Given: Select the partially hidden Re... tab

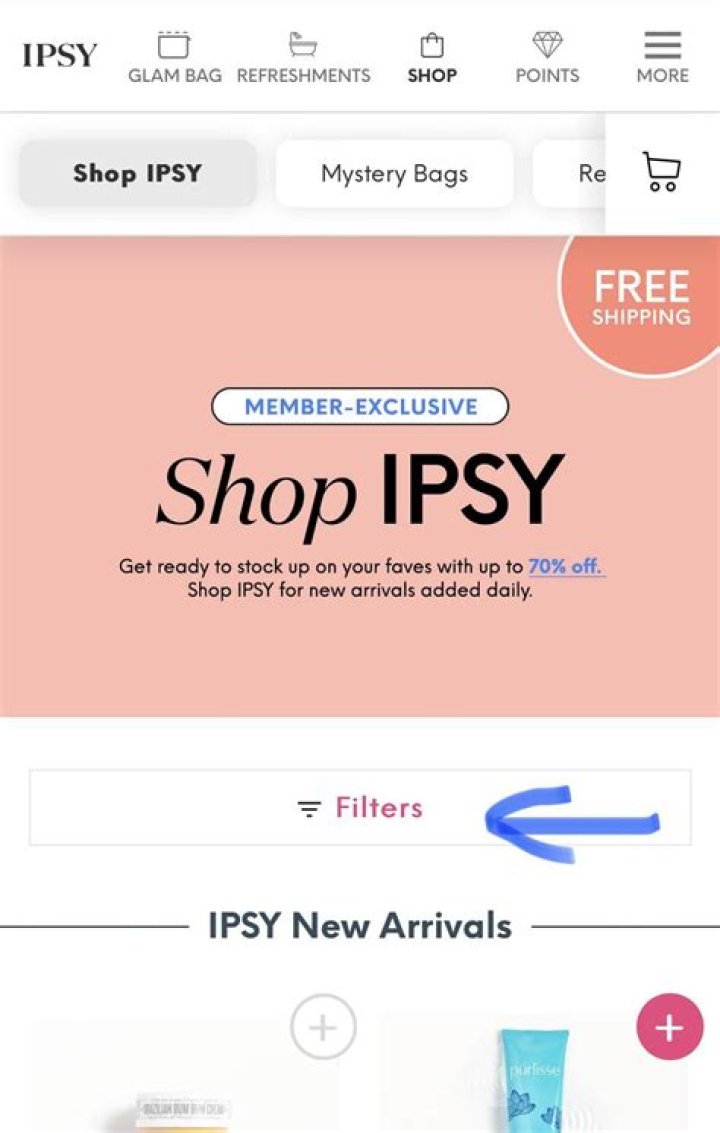Looking at the screenshot, I should pos(570,173).
